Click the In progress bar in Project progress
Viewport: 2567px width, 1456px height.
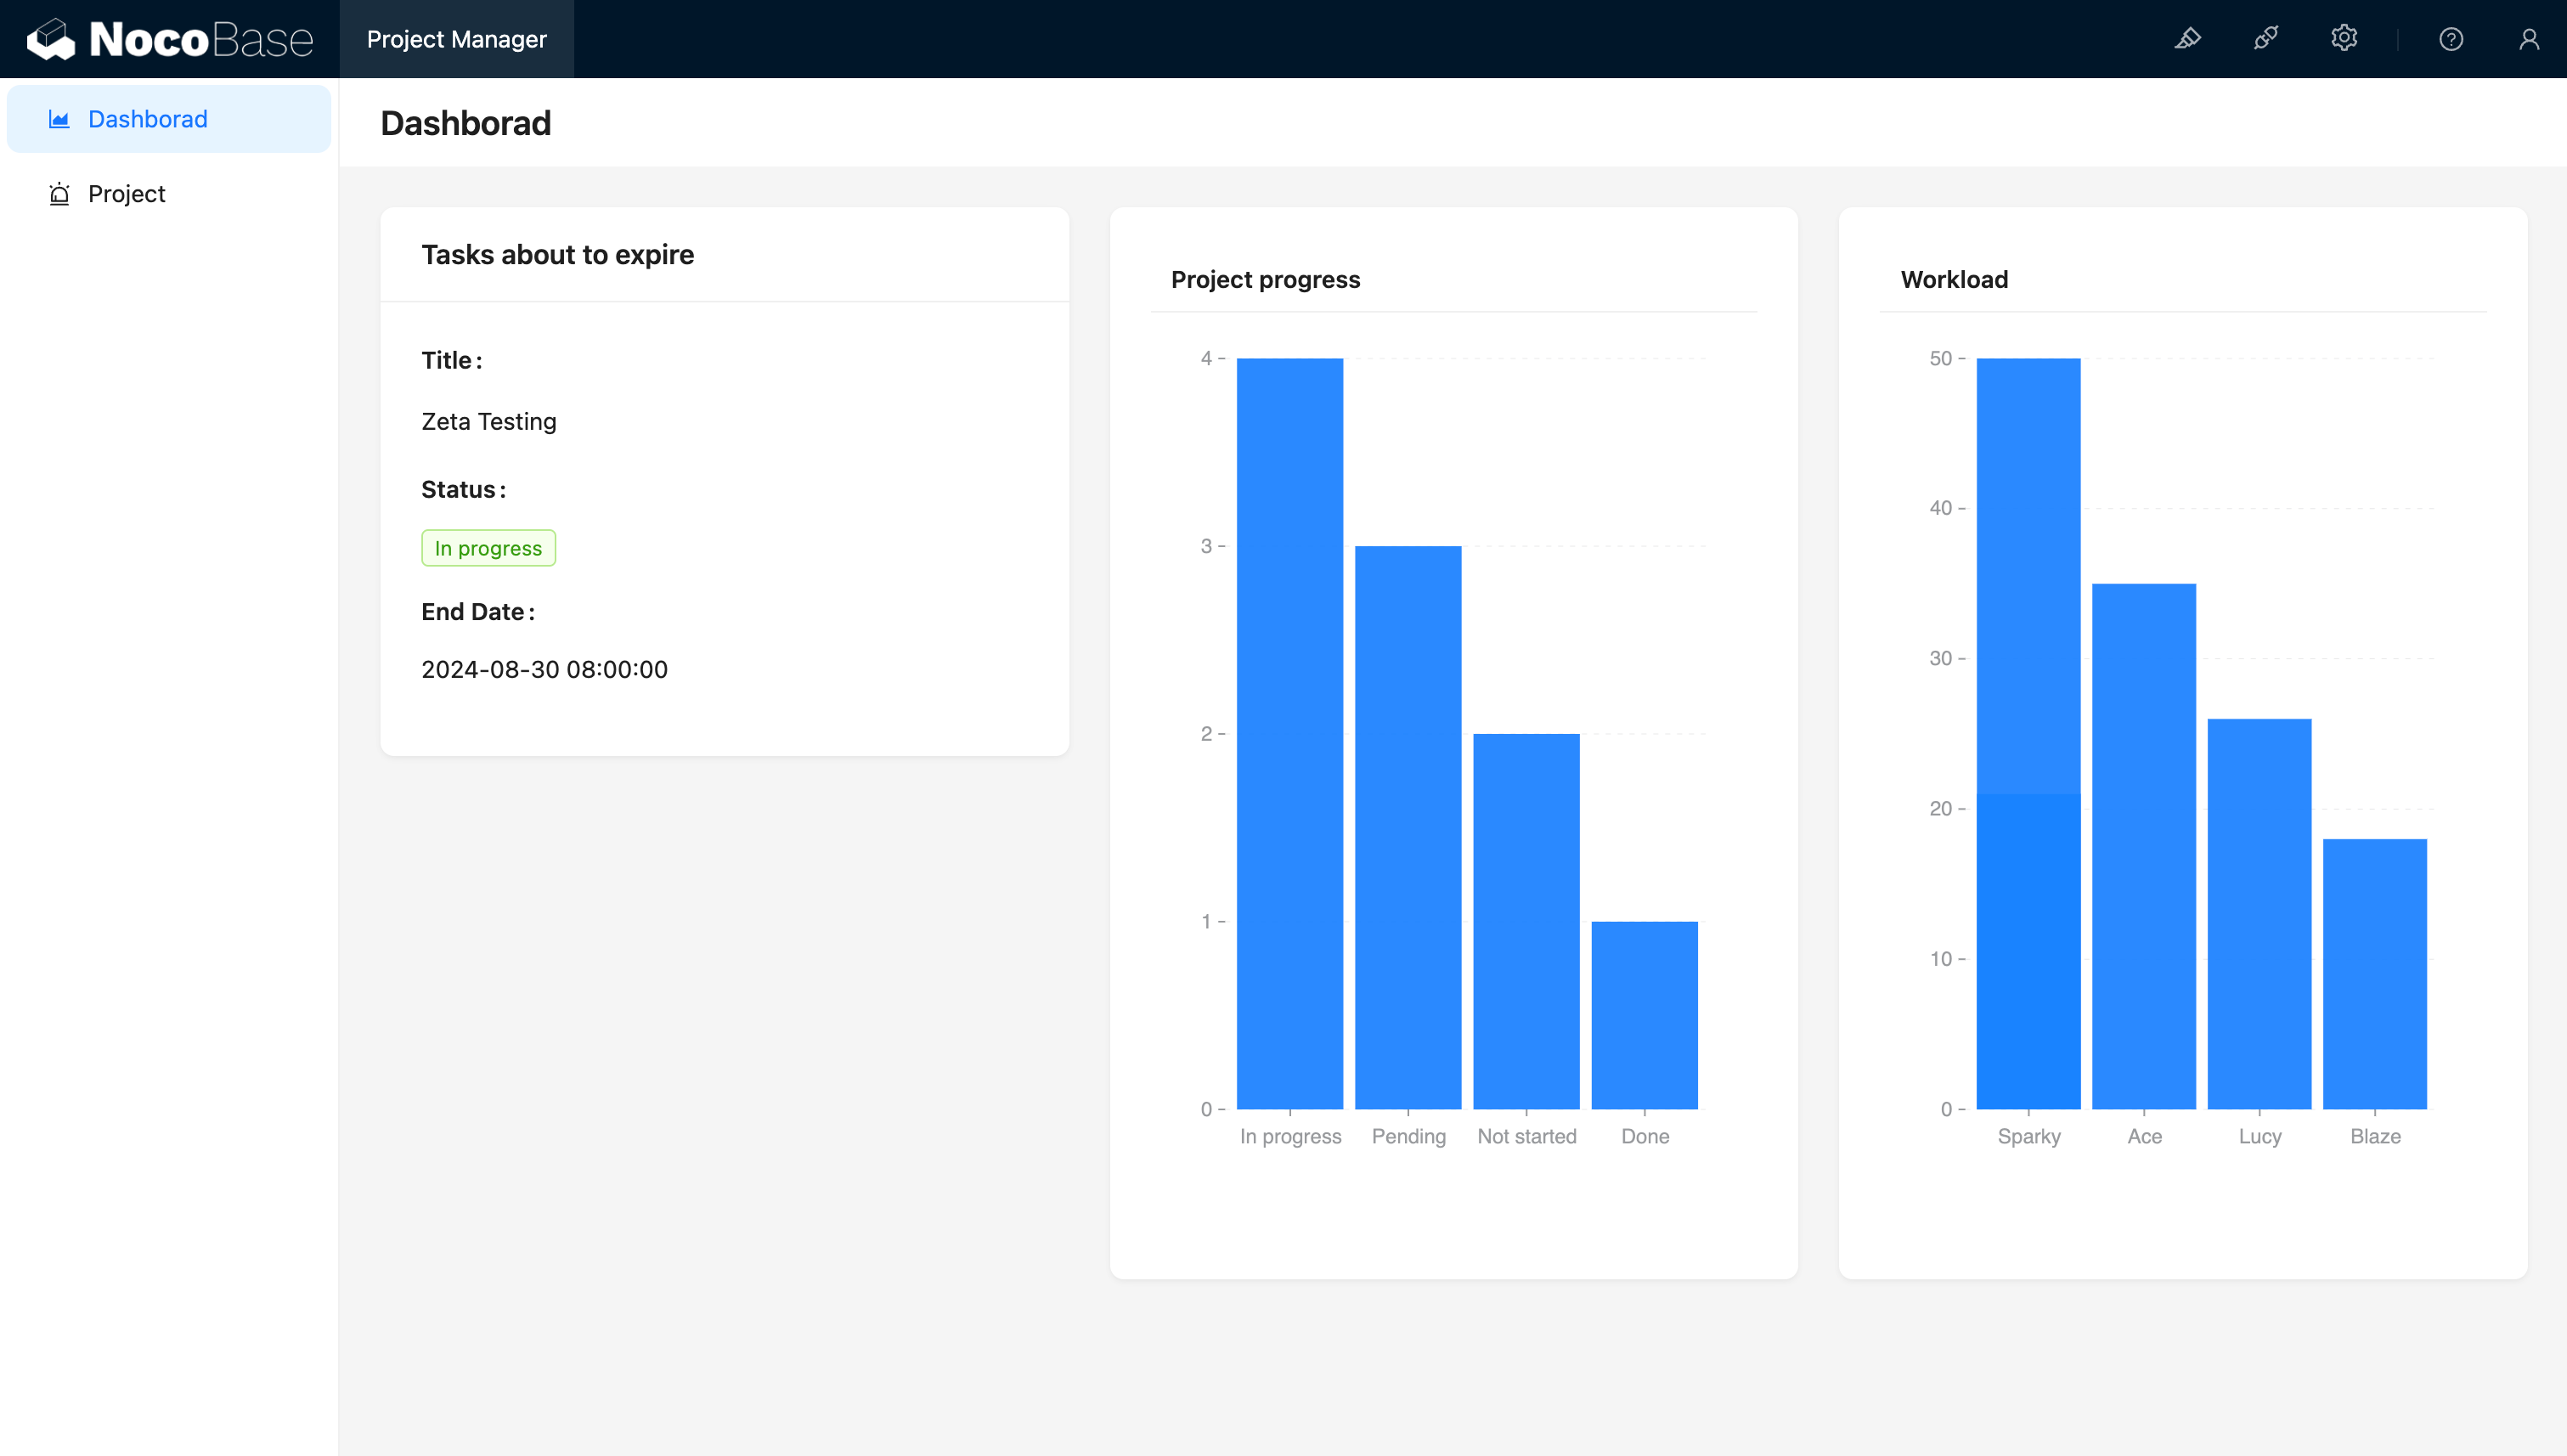(1290, 733)
